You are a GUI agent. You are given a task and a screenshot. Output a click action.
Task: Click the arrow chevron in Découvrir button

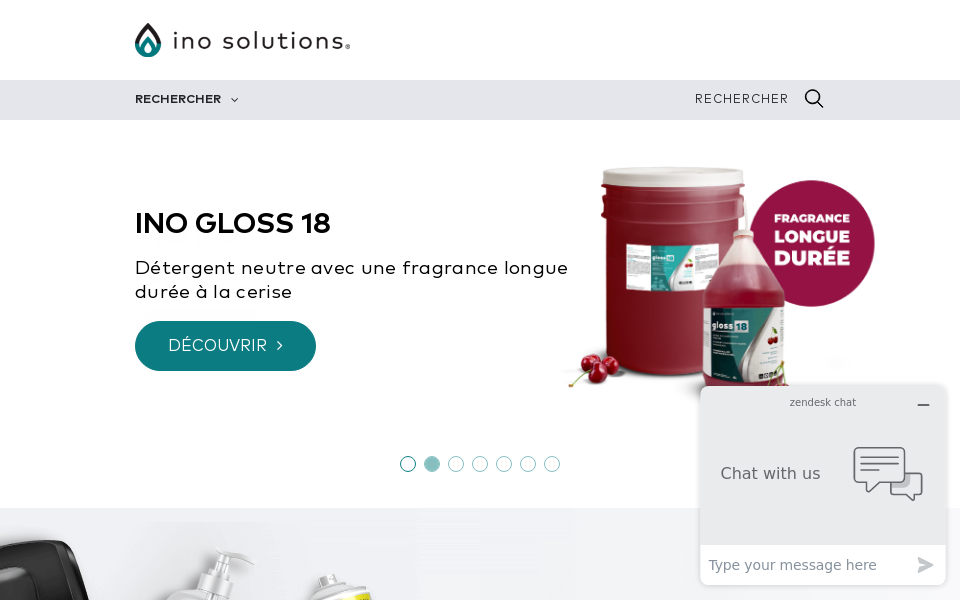[280, 345]
